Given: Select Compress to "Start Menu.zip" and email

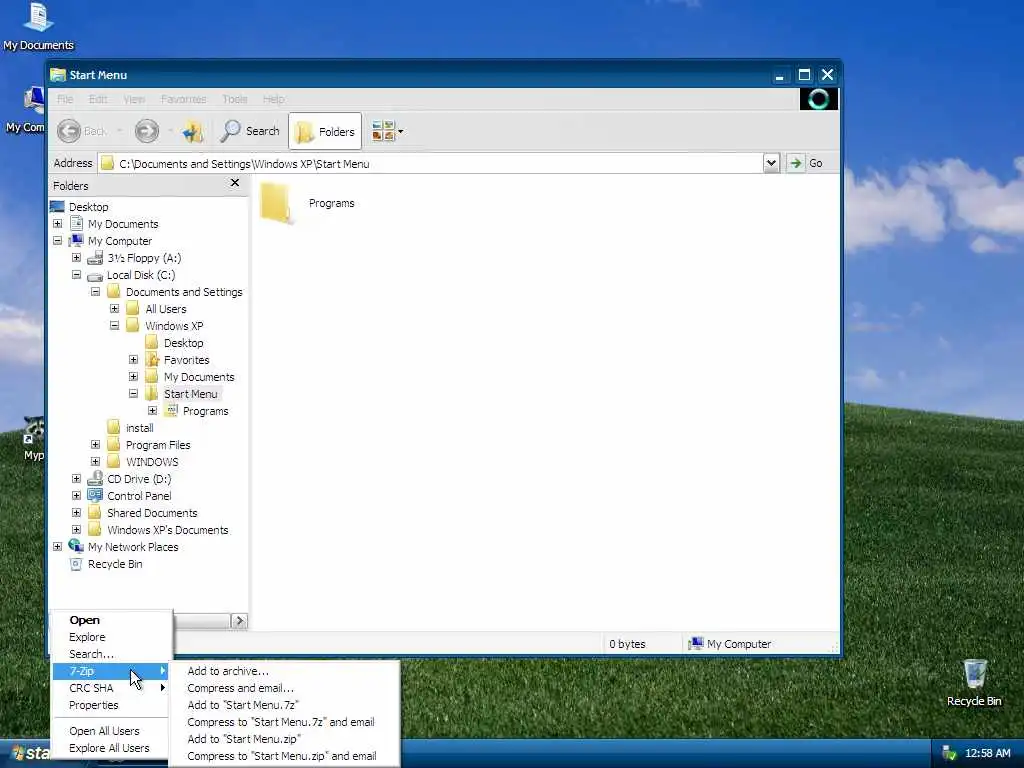Looking at the screenshot, I should (283, 756).
